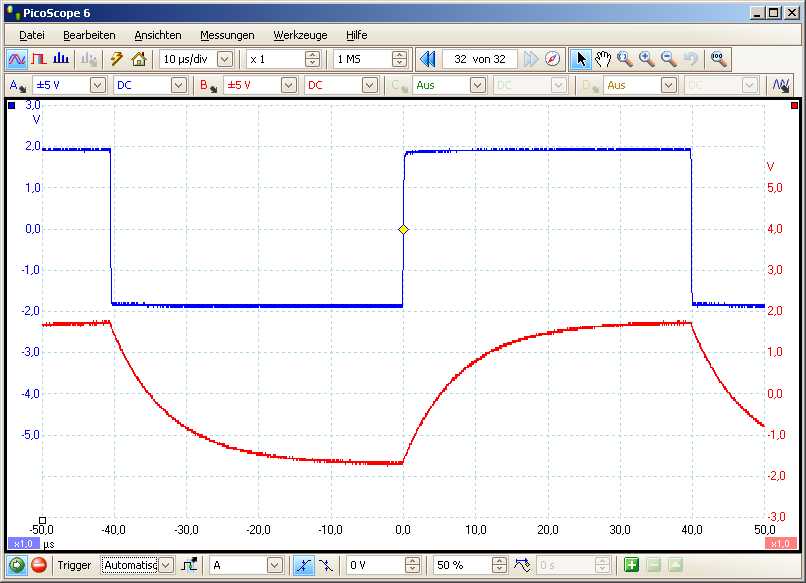806x583 pixels.
Task: Open timebase 10 µs/div dropdown
Action: 225,59
